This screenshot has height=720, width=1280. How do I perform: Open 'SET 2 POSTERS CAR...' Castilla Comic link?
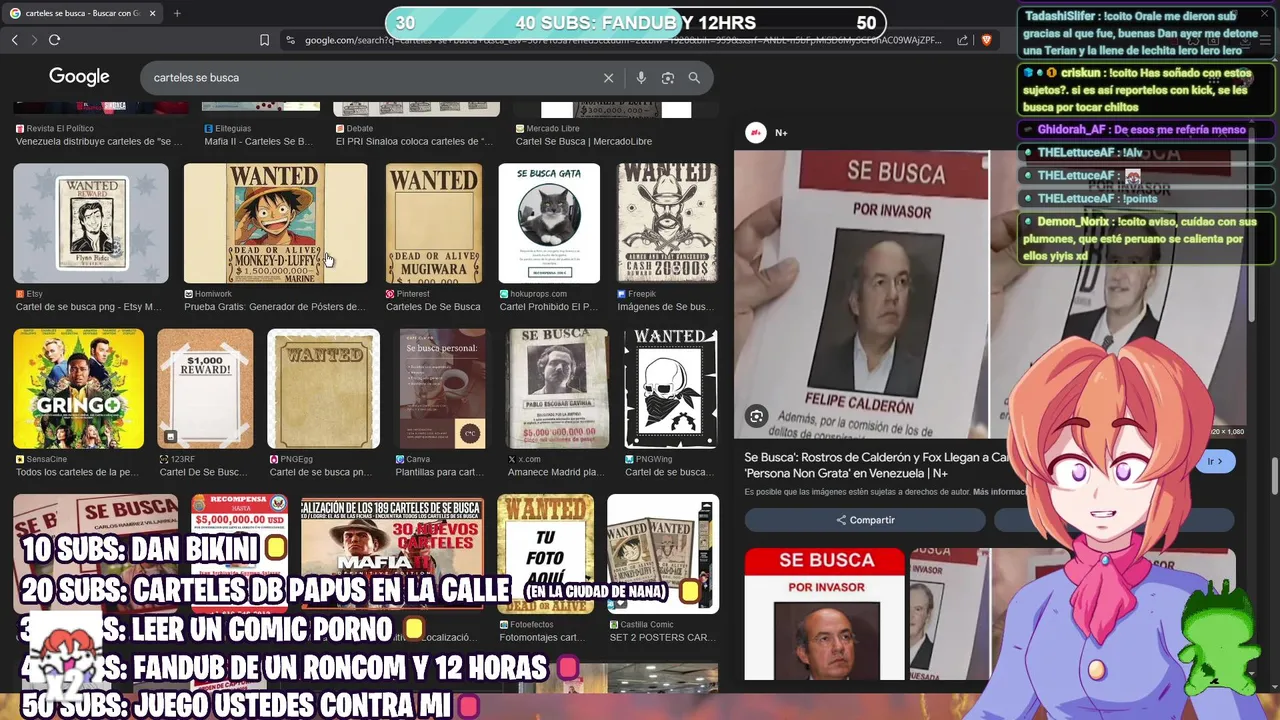661,637
